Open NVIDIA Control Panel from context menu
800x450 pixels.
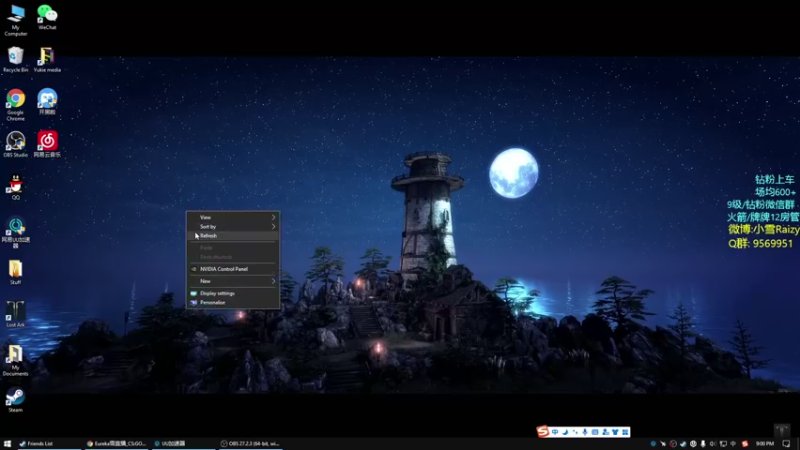pyautogui.click(x=233, y=269)
